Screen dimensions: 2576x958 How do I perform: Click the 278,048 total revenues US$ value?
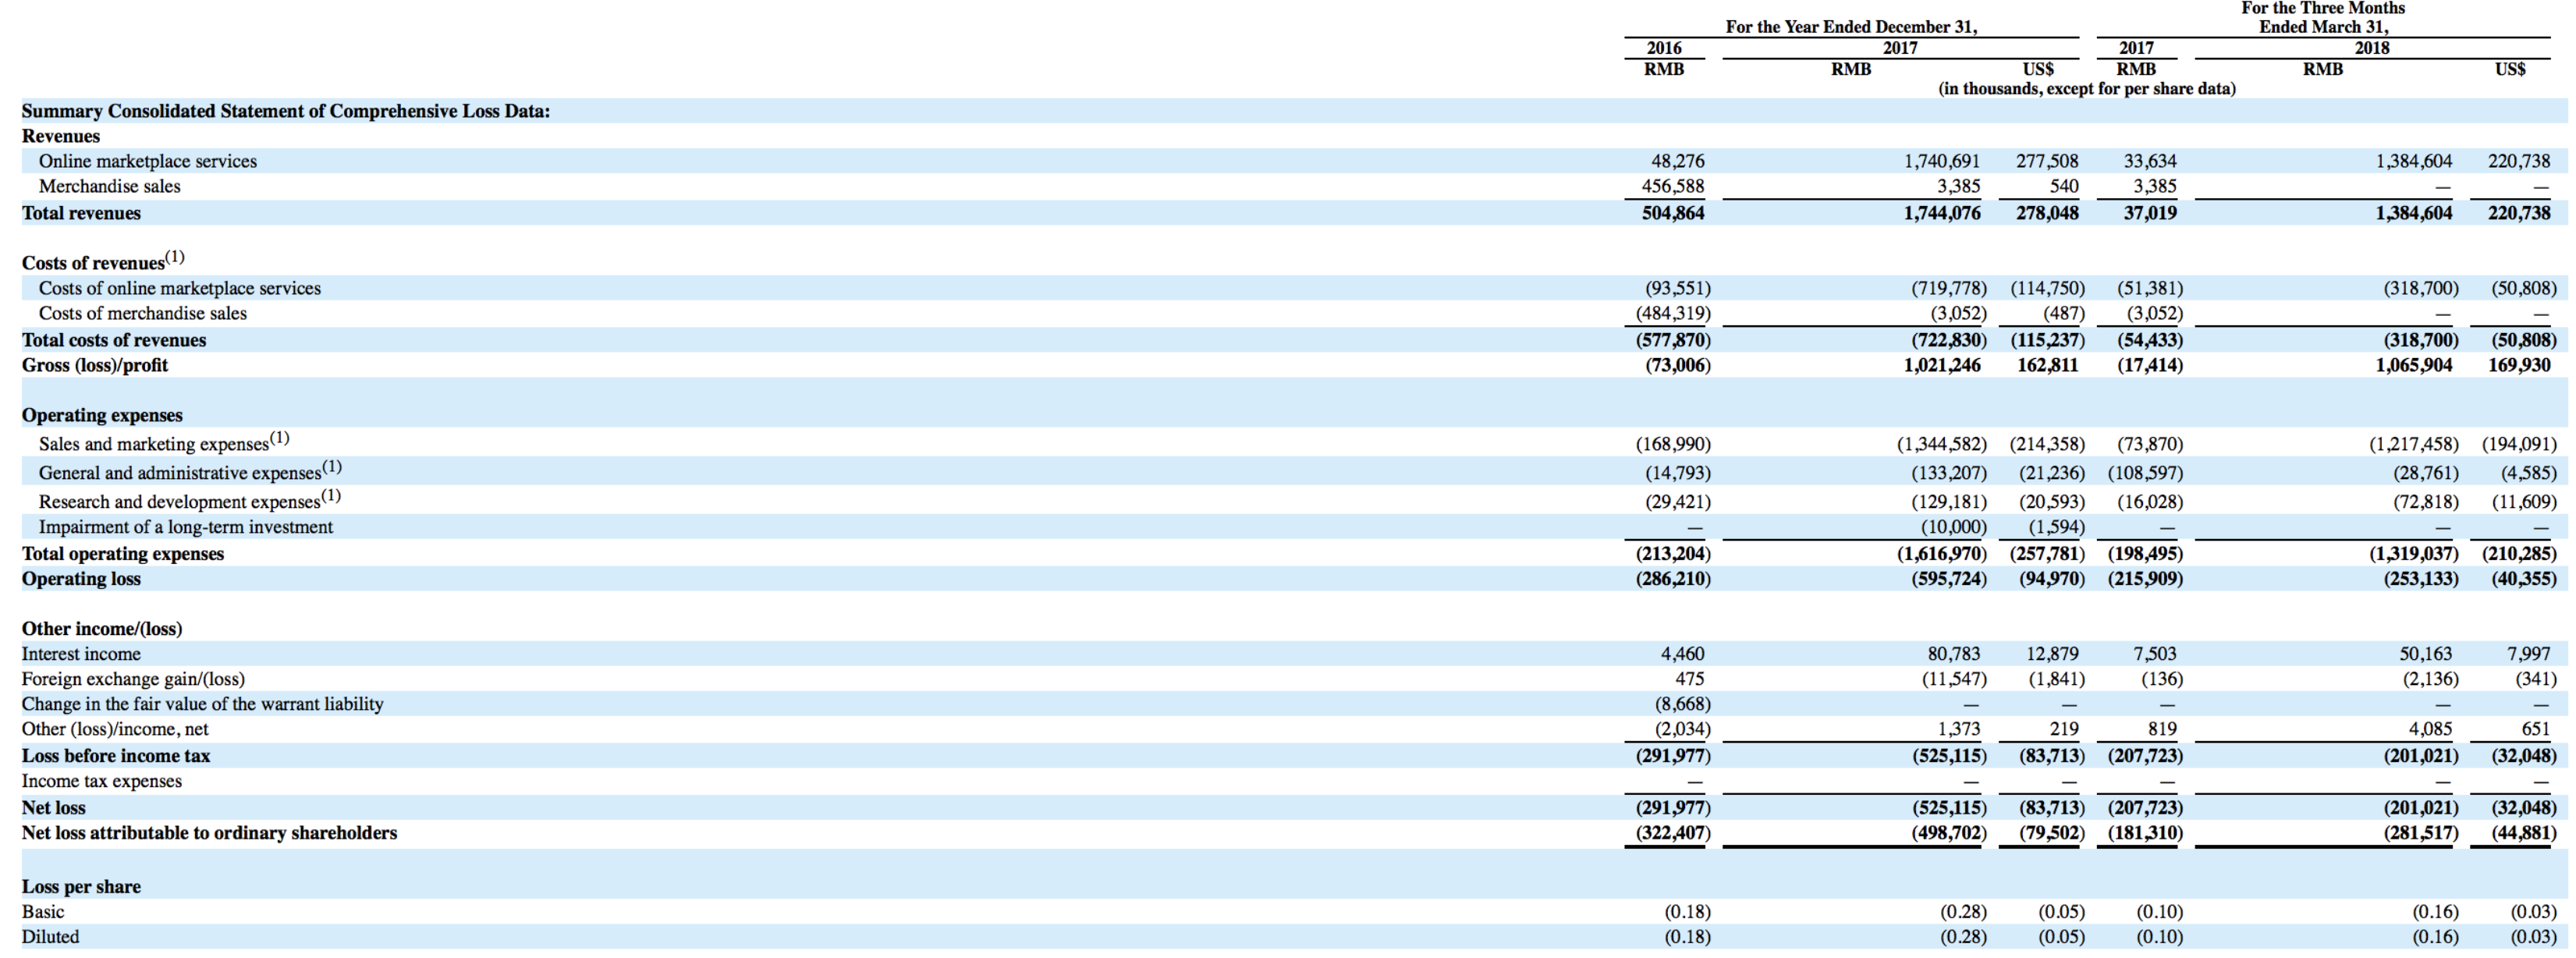click(x=2047, y=213)
